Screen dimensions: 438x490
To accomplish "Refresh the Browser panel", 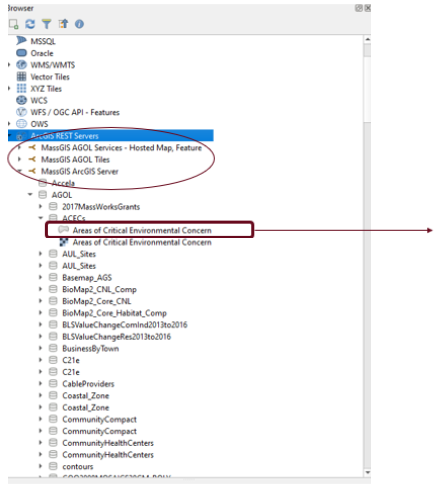I will click(x=30, y=24).
